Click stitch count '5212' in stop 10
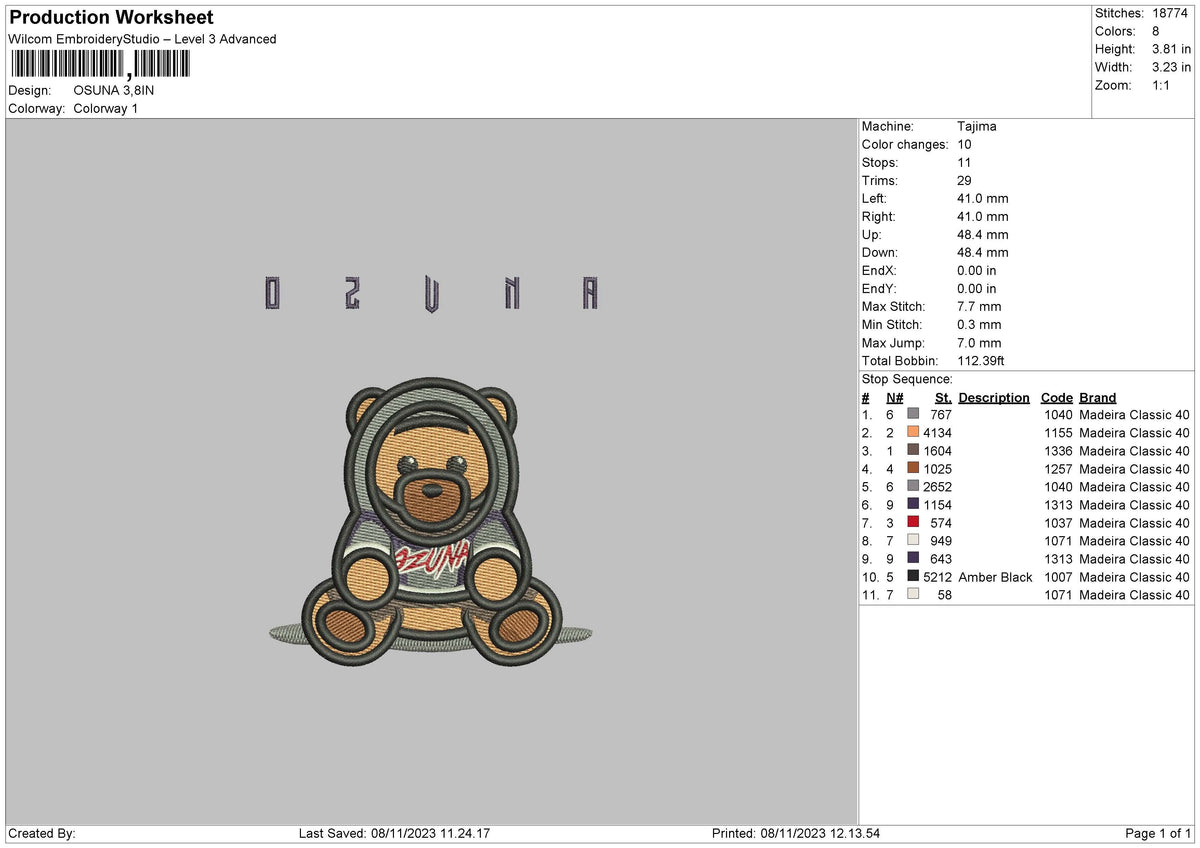The width and height of the screenshot is (1200, 848). tap(937, 576)
